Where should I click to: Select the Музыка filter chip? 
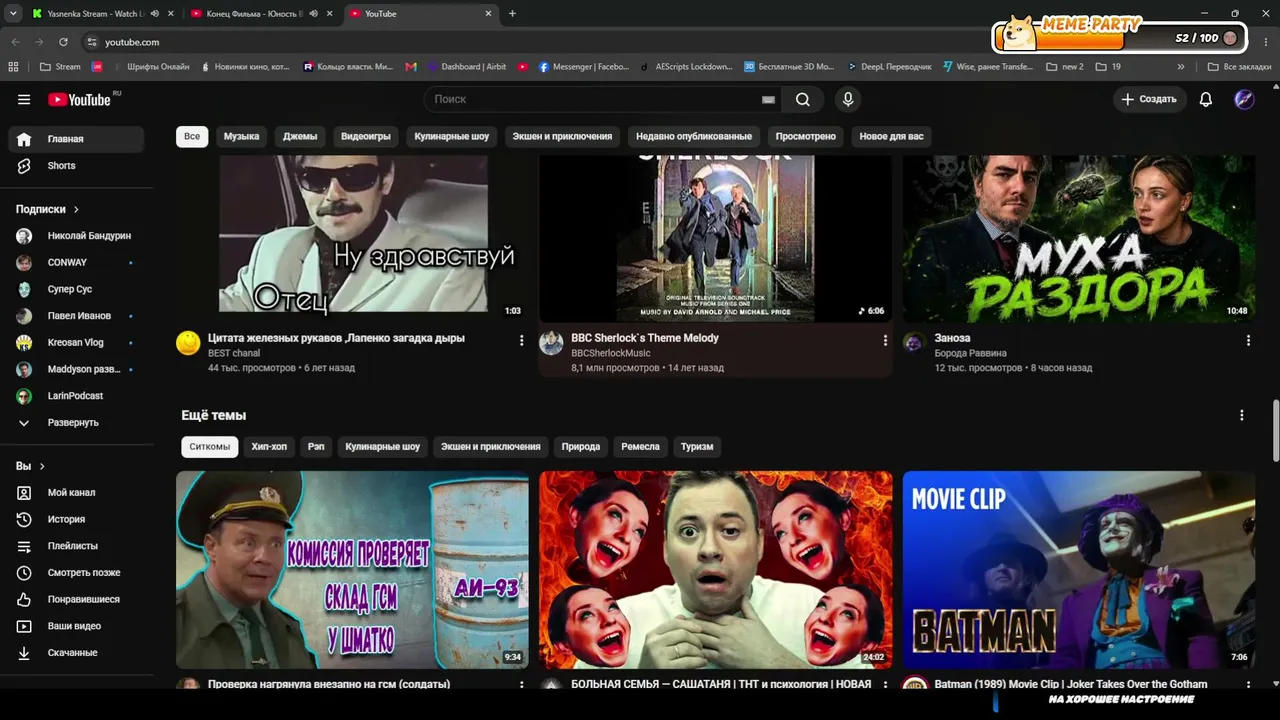tap(241, 136)
